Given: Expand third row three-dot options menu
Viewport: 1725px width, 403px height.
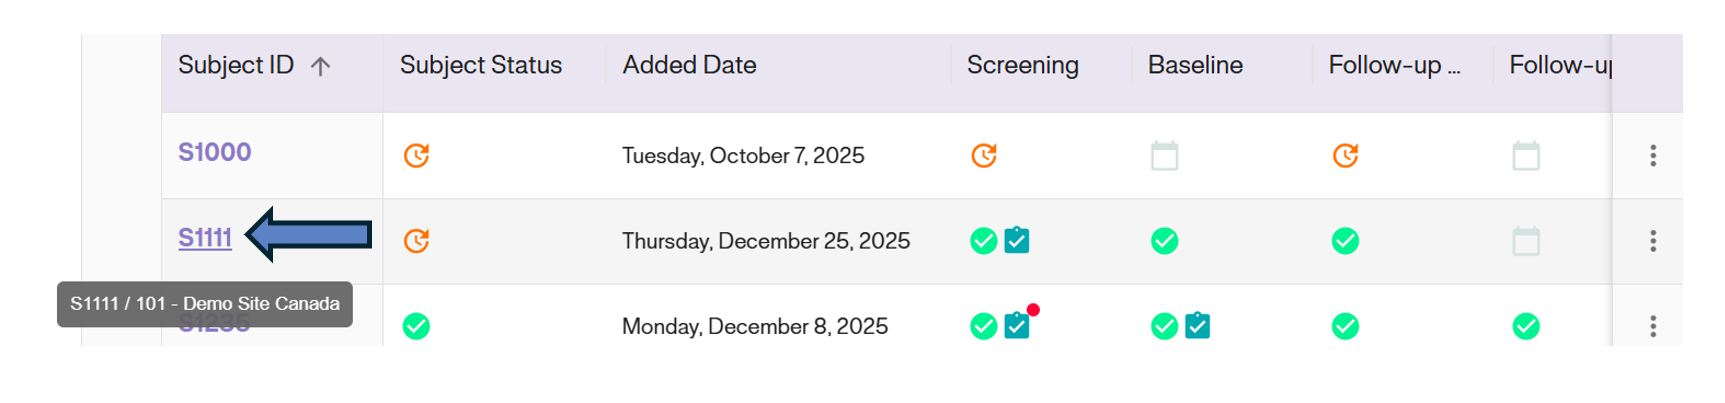Looking at the screenshot, I should (1653, 326).
